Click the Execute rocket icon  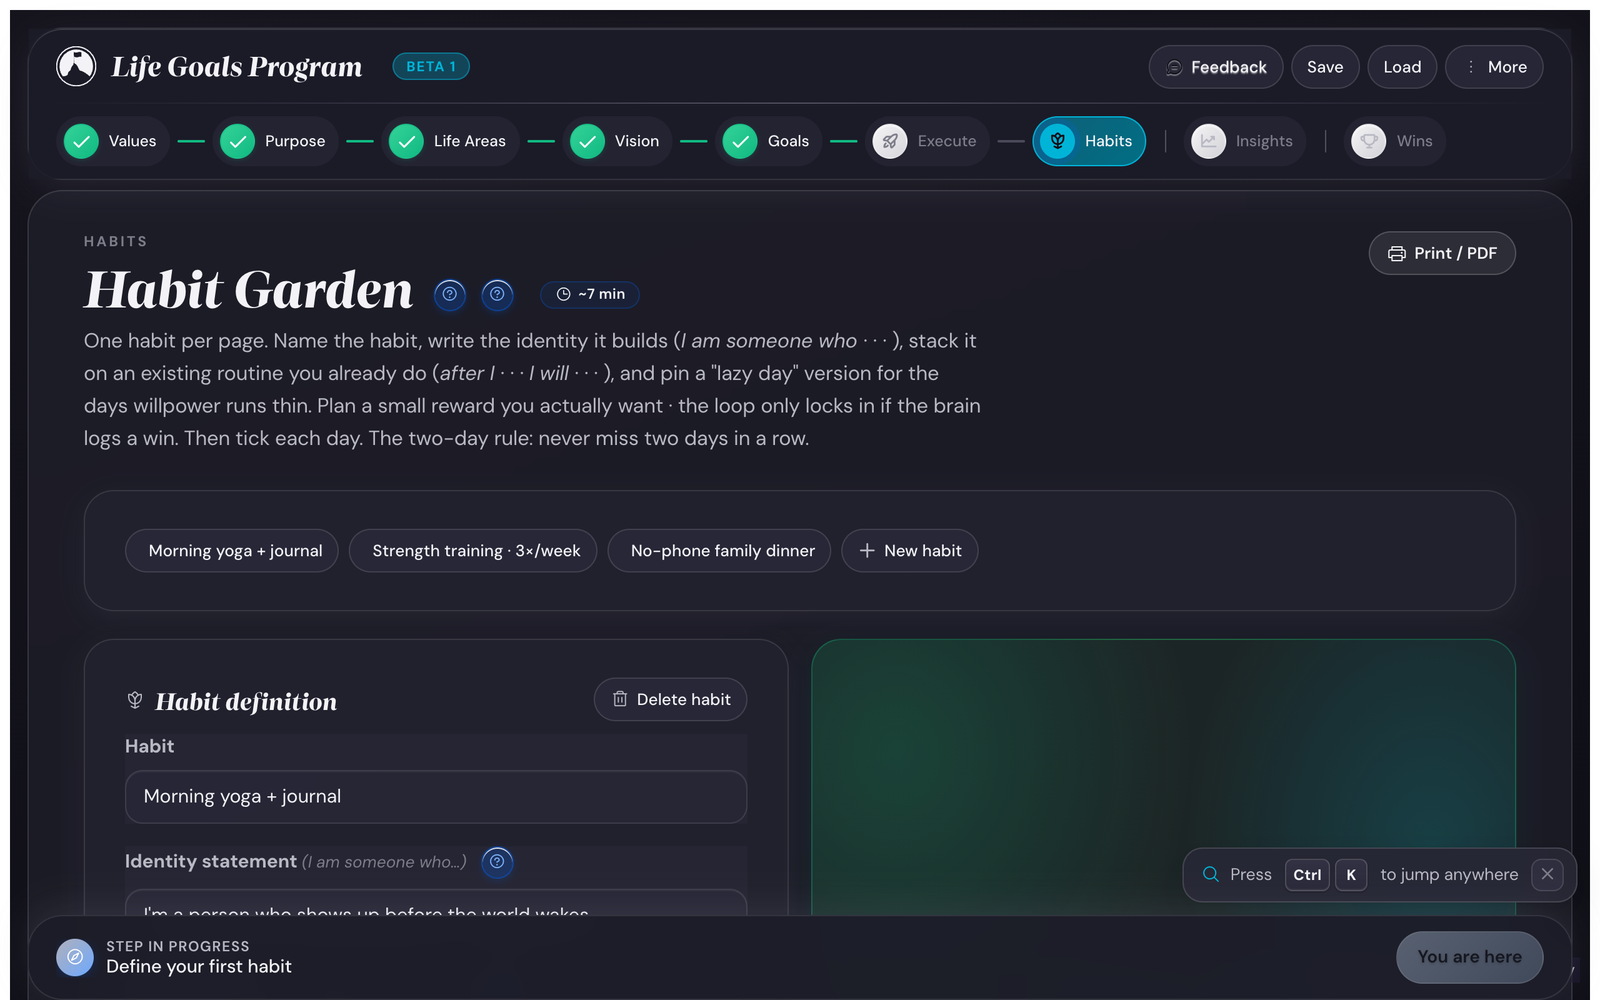click(890, 141)
